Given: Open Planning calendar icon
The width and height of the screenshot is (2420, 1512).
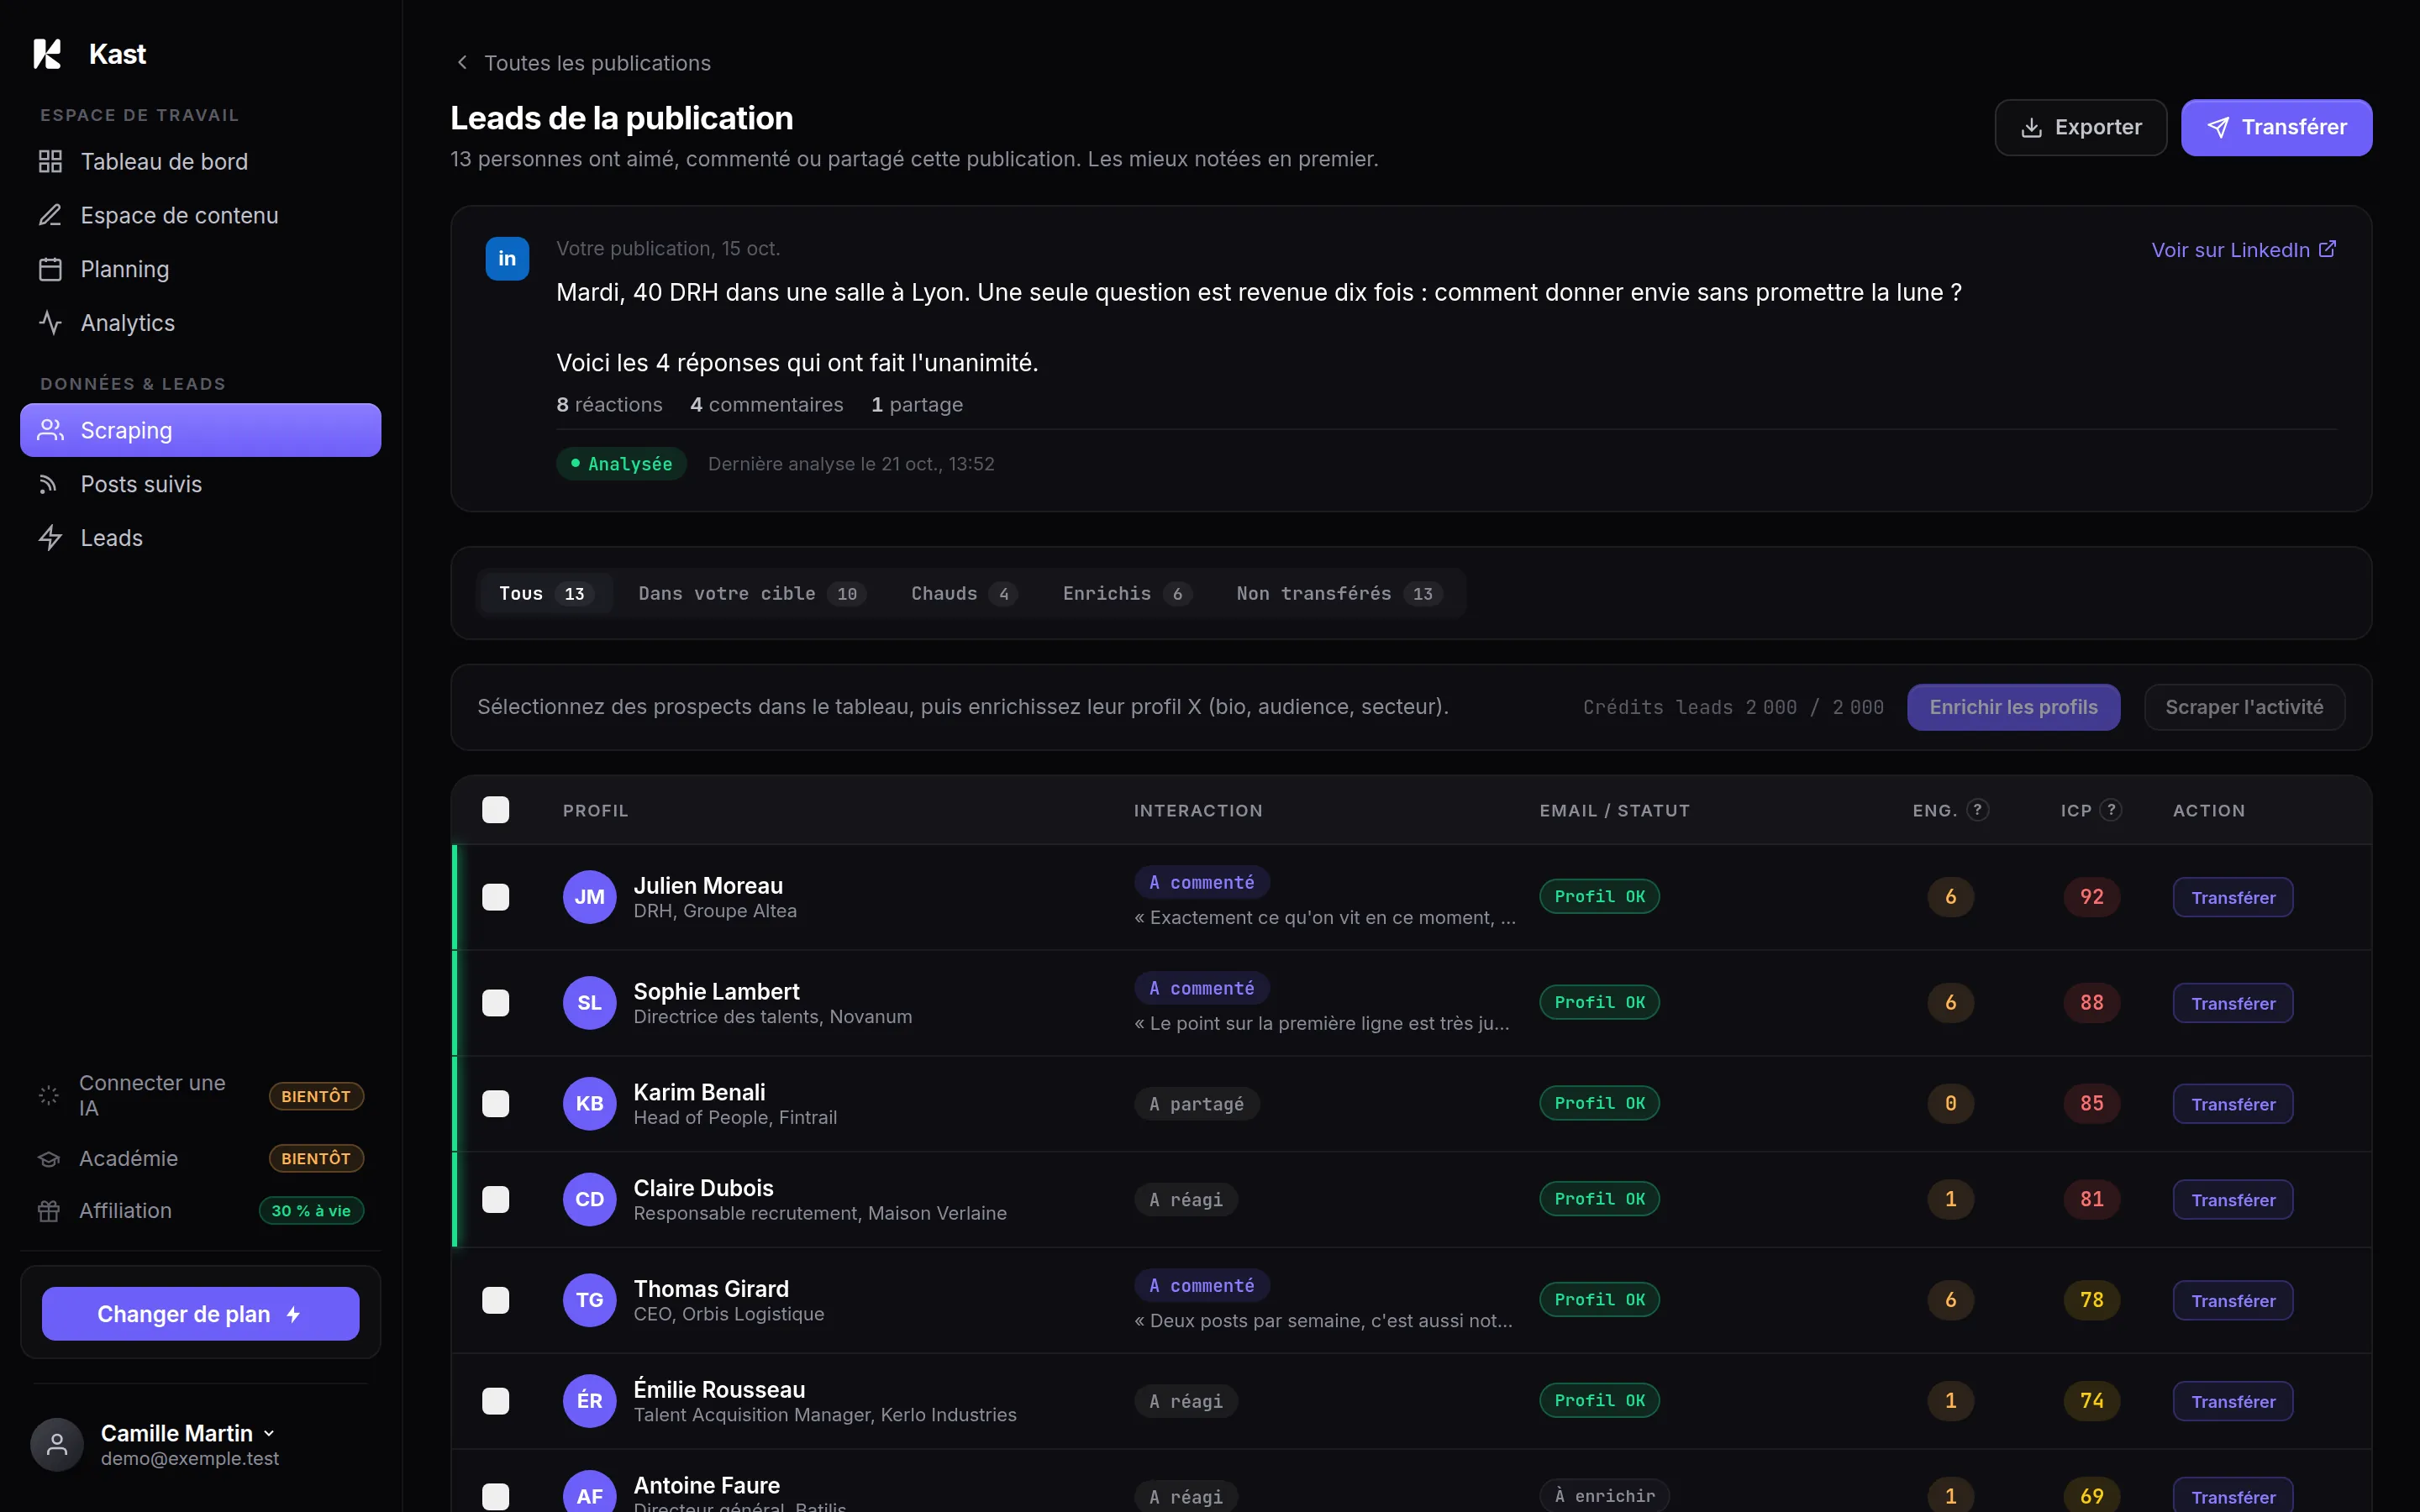Looking at the screenshot, I should coord(50,269).
